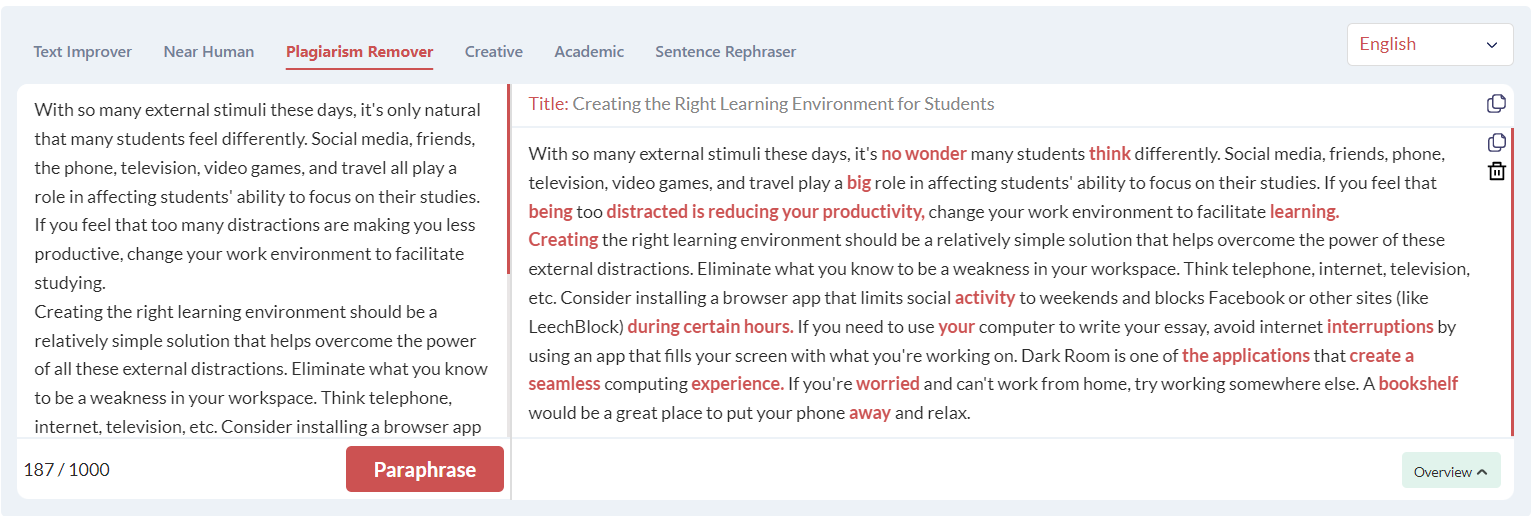The height and width of the screenshot is (516, 1532).
Task: Select the highlighted word "worried"
Action: [888, 383]
